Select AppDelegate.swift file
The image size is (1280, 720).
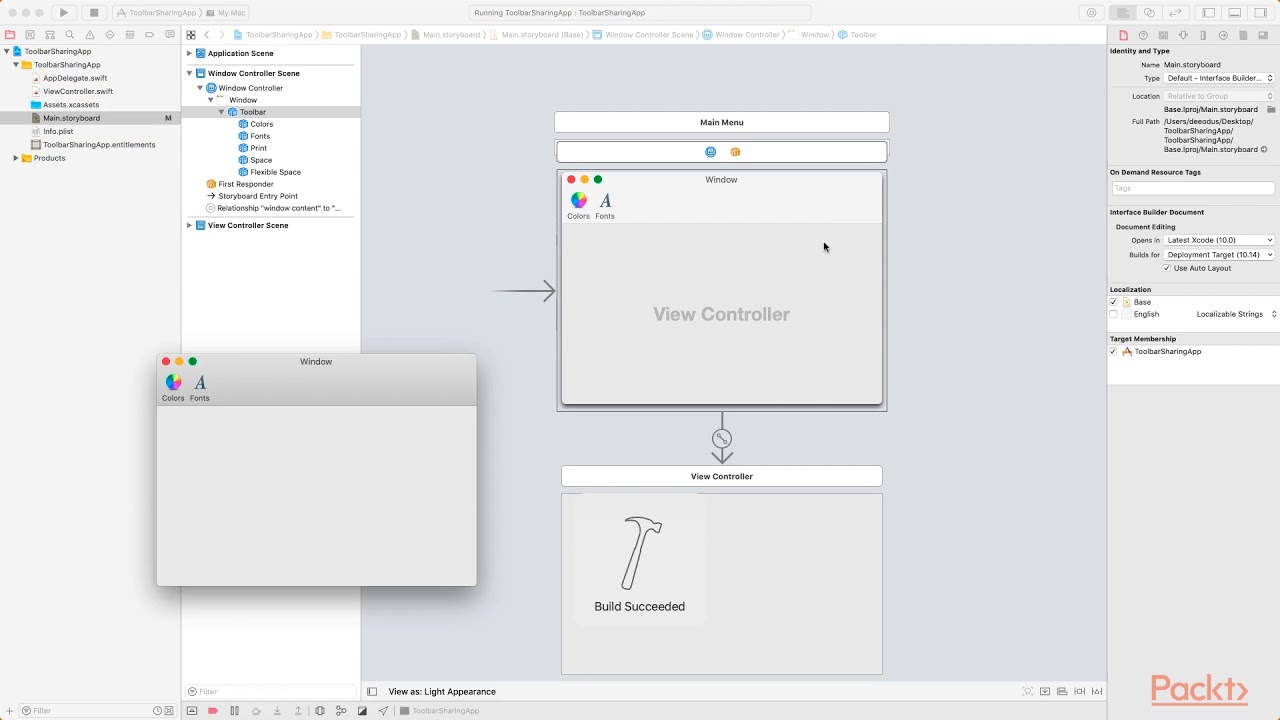(x=75, y=78)
